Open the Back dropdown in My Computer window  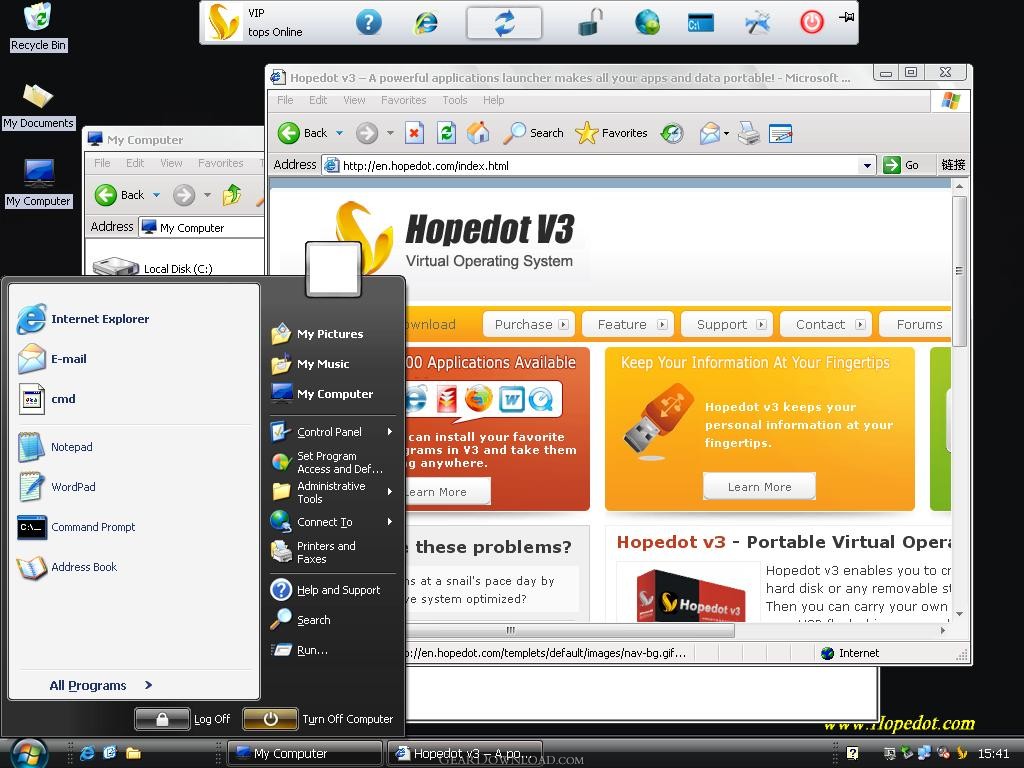pos(157,195)
